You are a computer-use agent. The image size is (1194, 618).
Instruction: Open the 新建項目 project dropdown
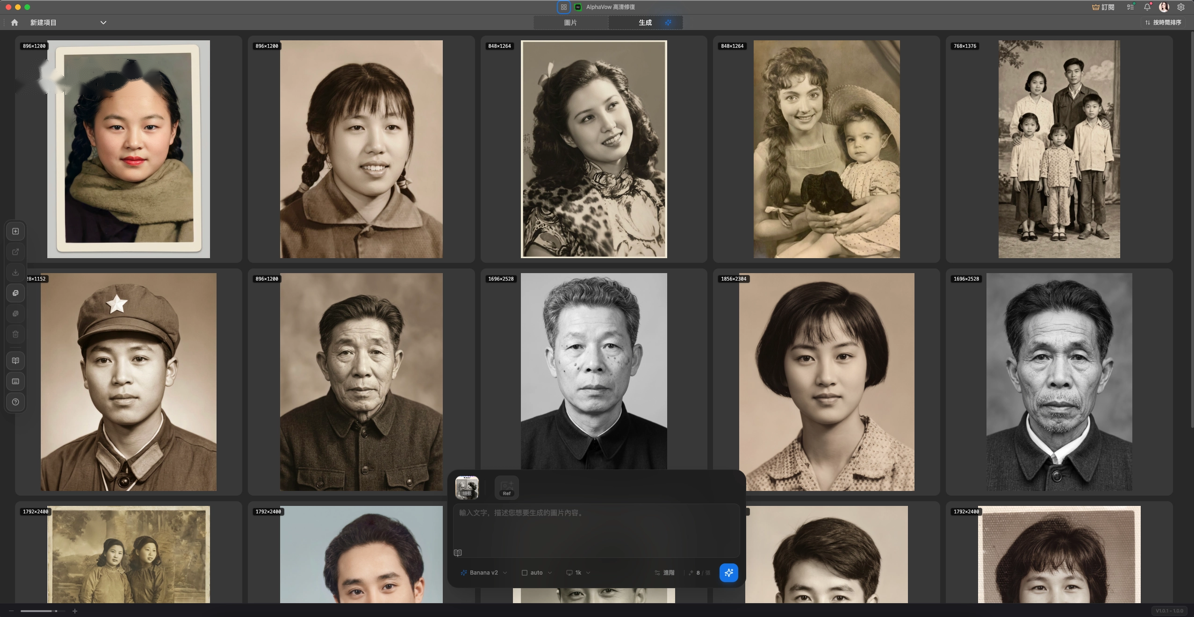pyautogui.click(x=69, y=23)
